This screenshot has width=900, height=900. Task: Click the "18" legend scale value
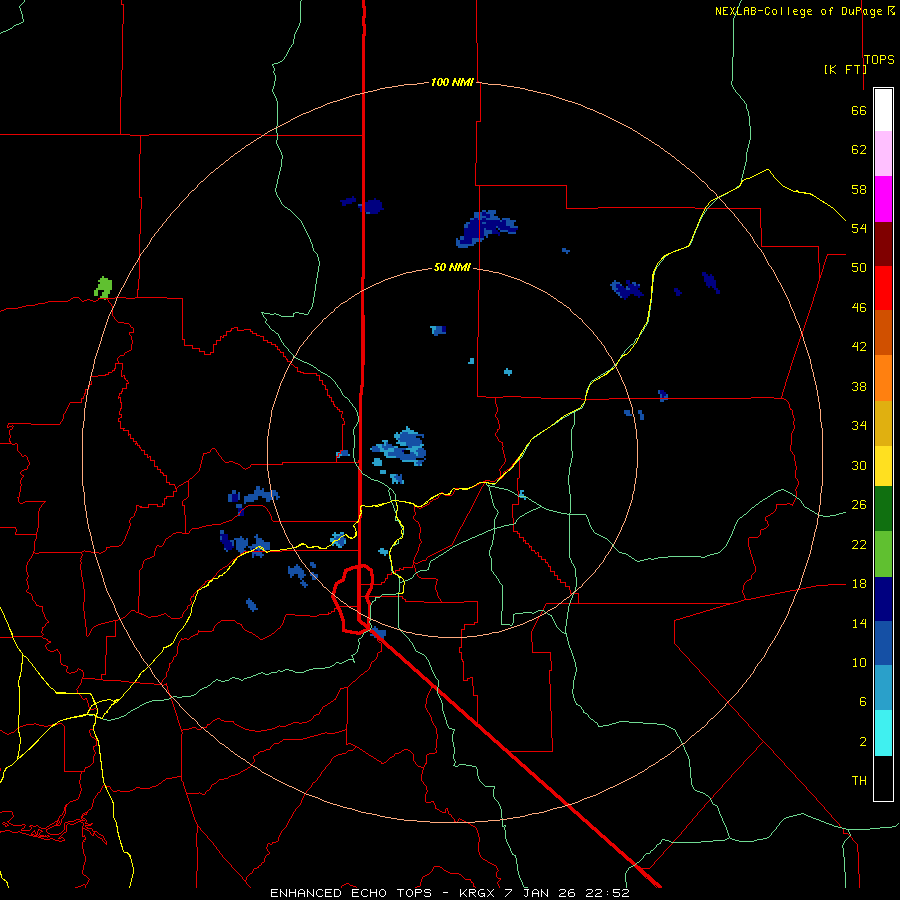tap(859, 584)
